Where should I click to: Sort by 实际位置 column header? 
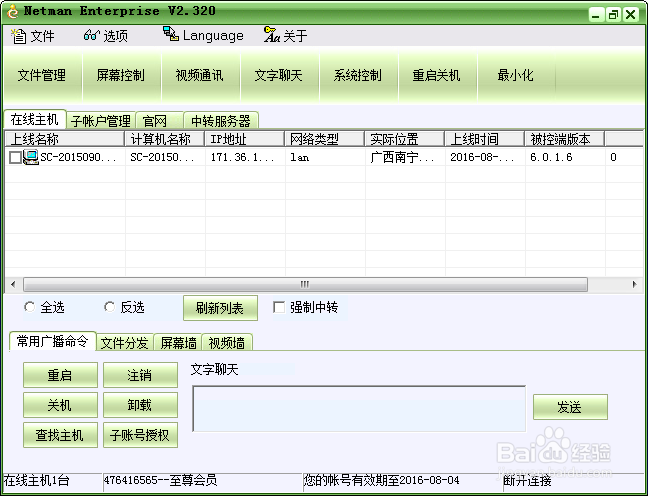click(x=405, y=139)
